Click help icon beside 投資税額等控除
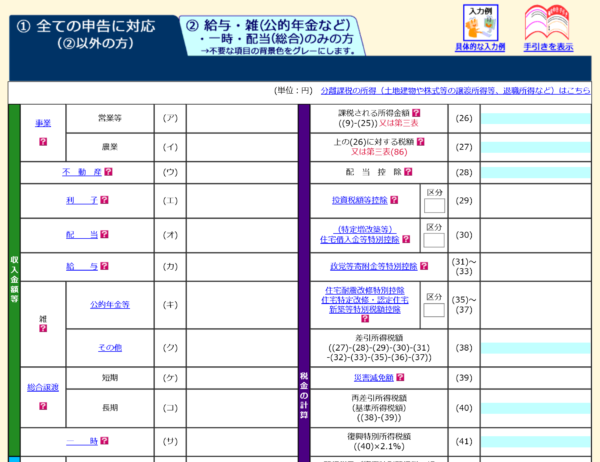This screenshot has width=600, height=462. (x=394, y=200)
